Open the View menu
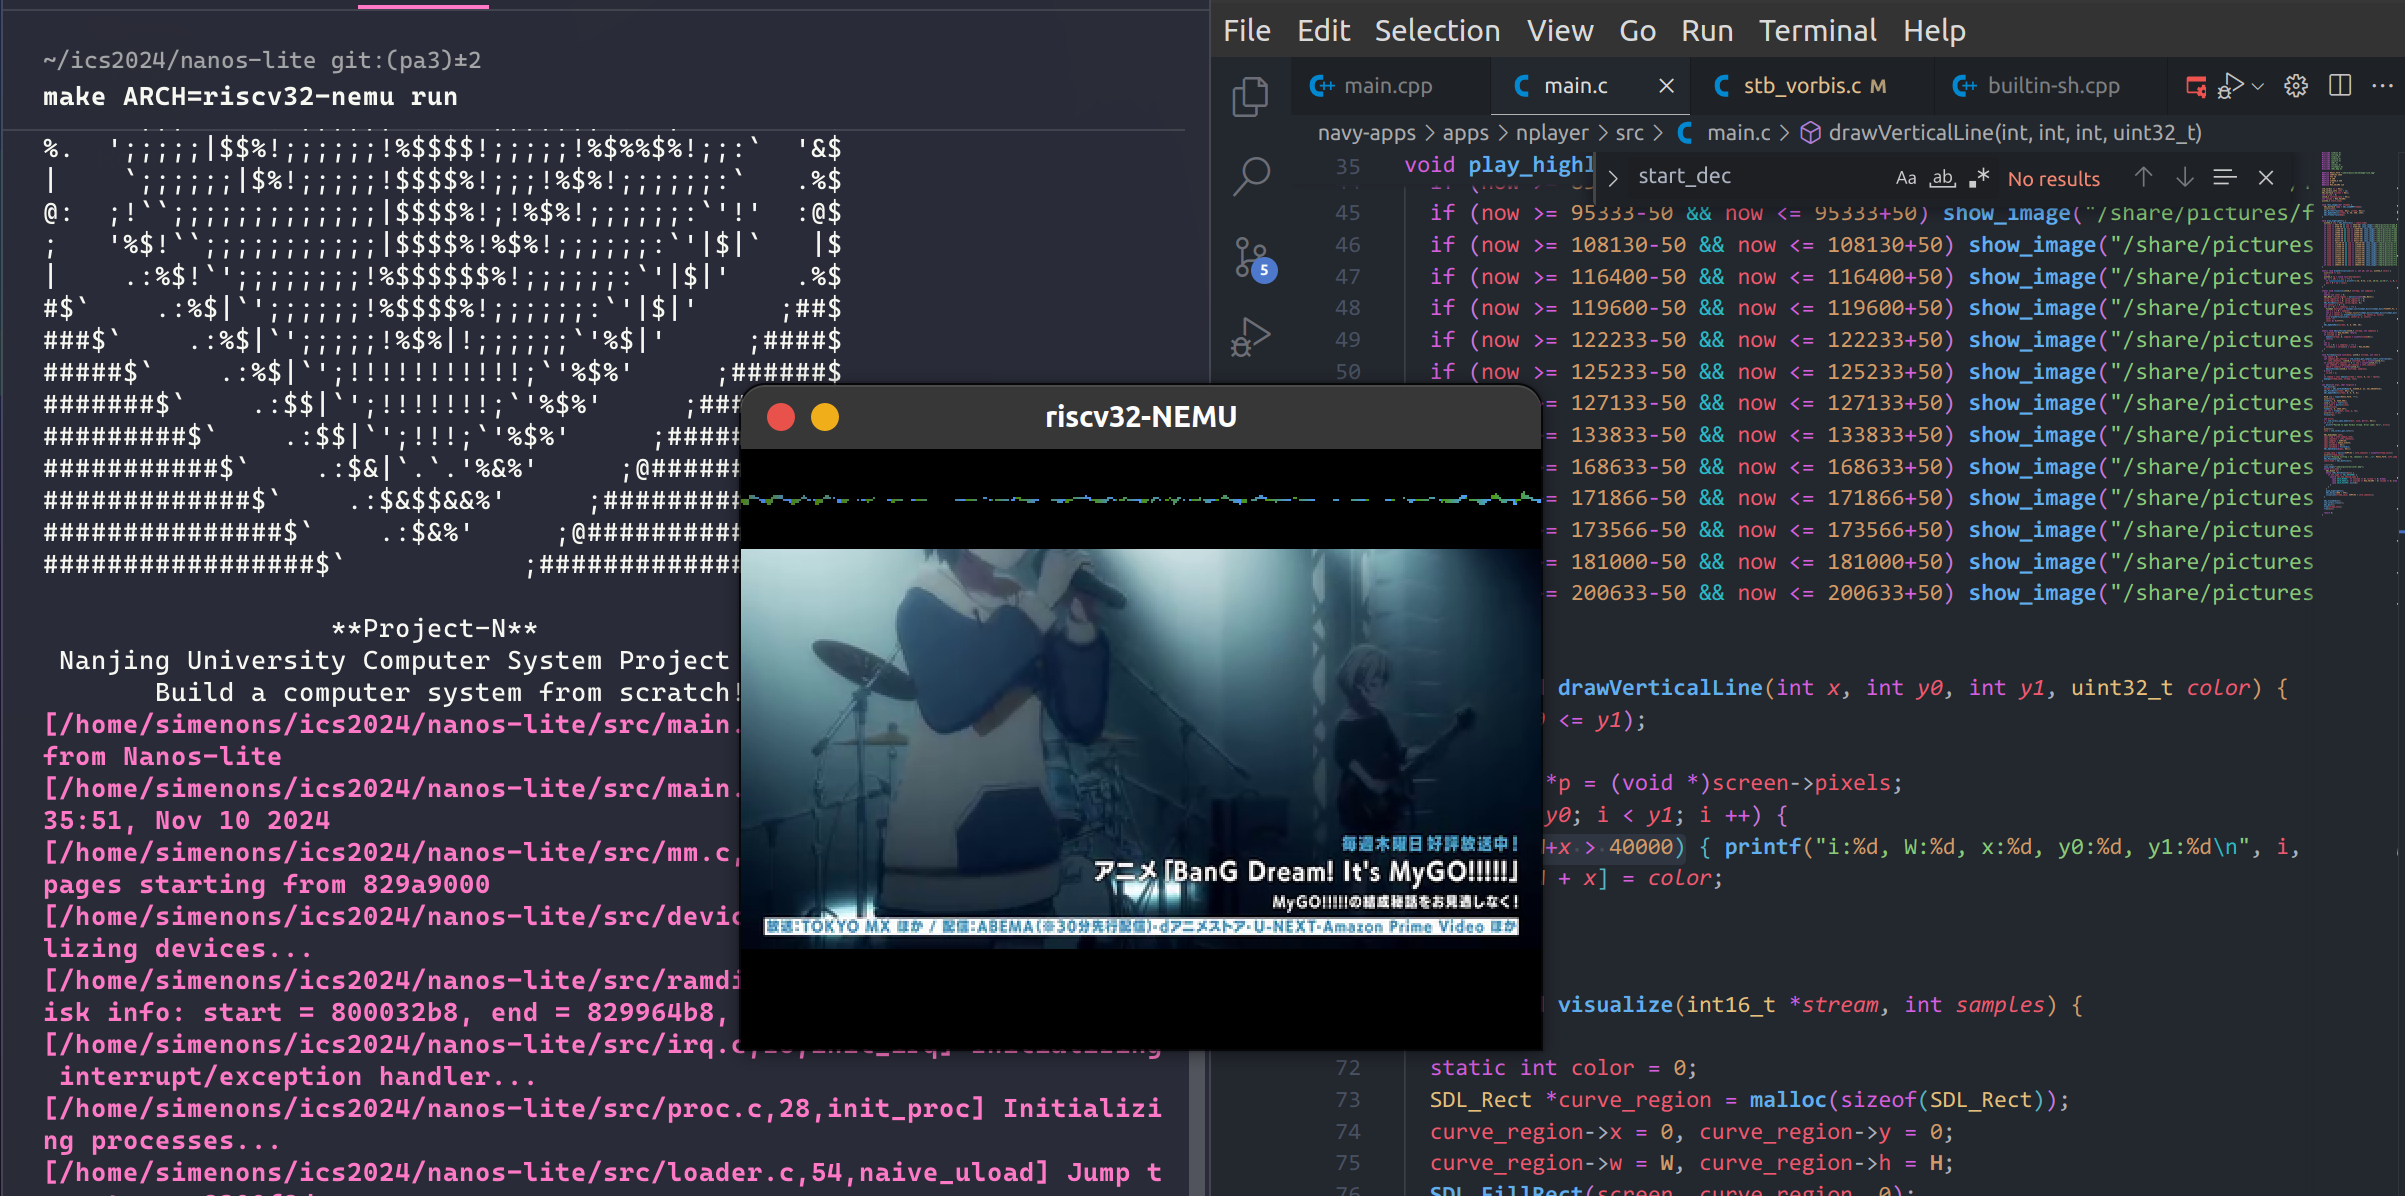This screenshot has height=1196, width=2405. coord(1560,31)
